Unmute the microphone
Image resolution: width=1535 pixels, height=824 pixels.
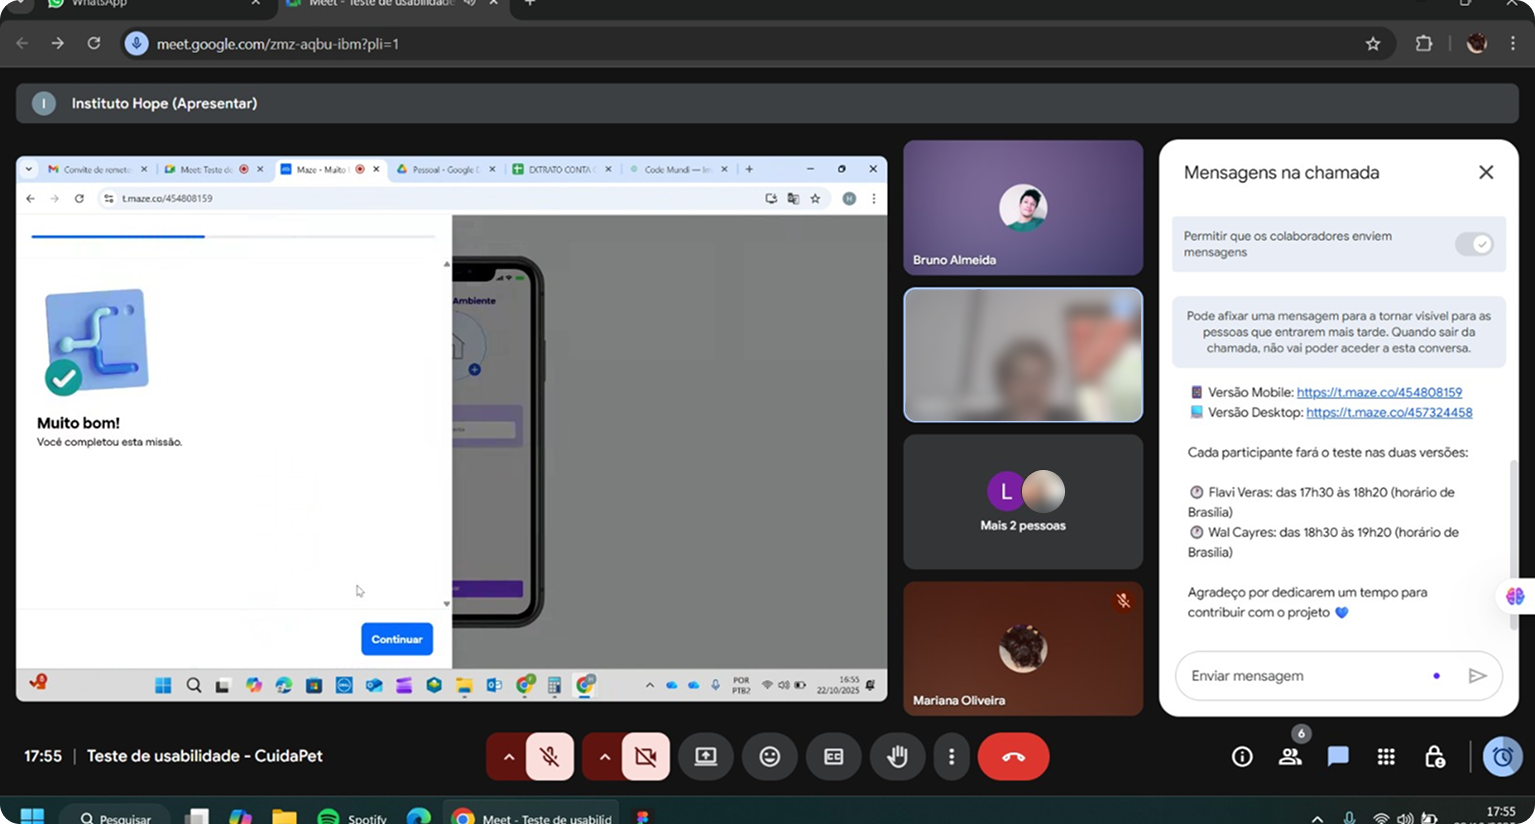pyautogui.click(x=549, y=757)
